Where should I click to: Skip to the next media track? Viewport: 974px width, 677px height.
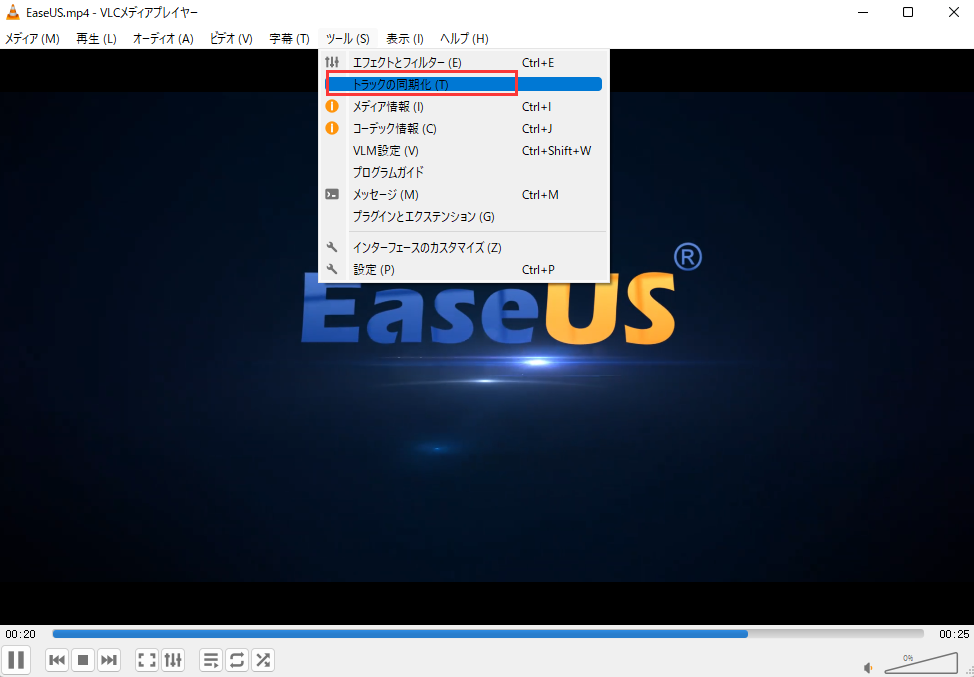click(x=109, y=660)
